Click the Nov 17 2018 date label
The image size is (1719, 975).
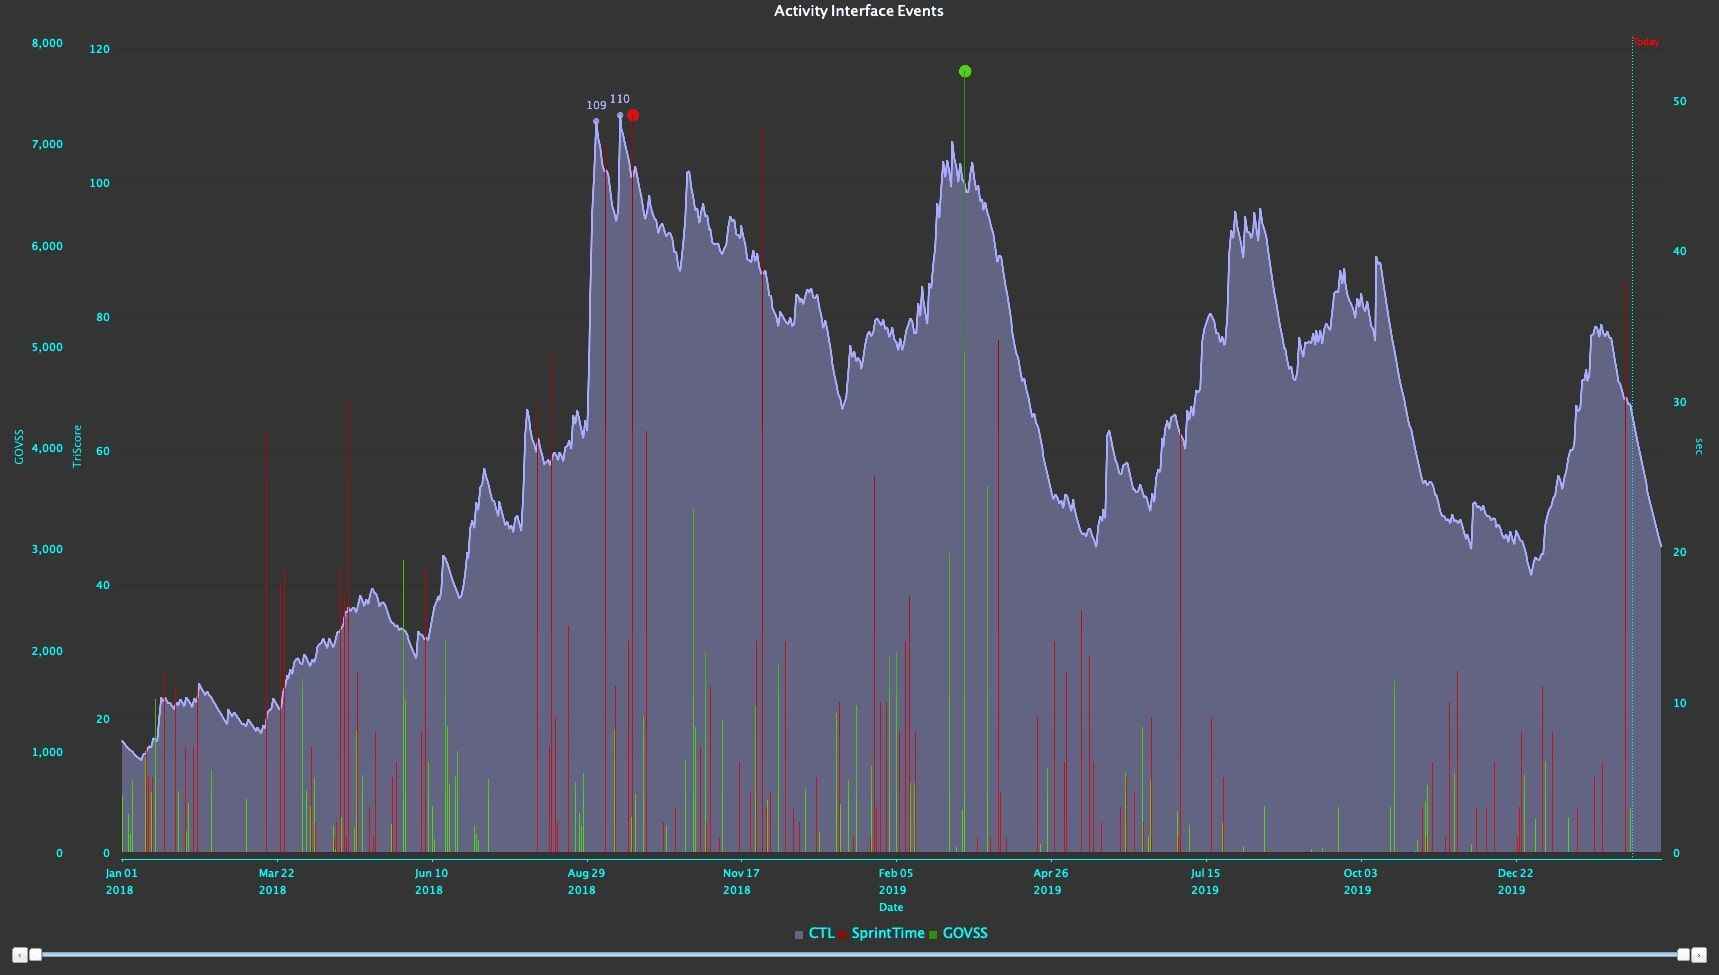(x=740, y=881)
